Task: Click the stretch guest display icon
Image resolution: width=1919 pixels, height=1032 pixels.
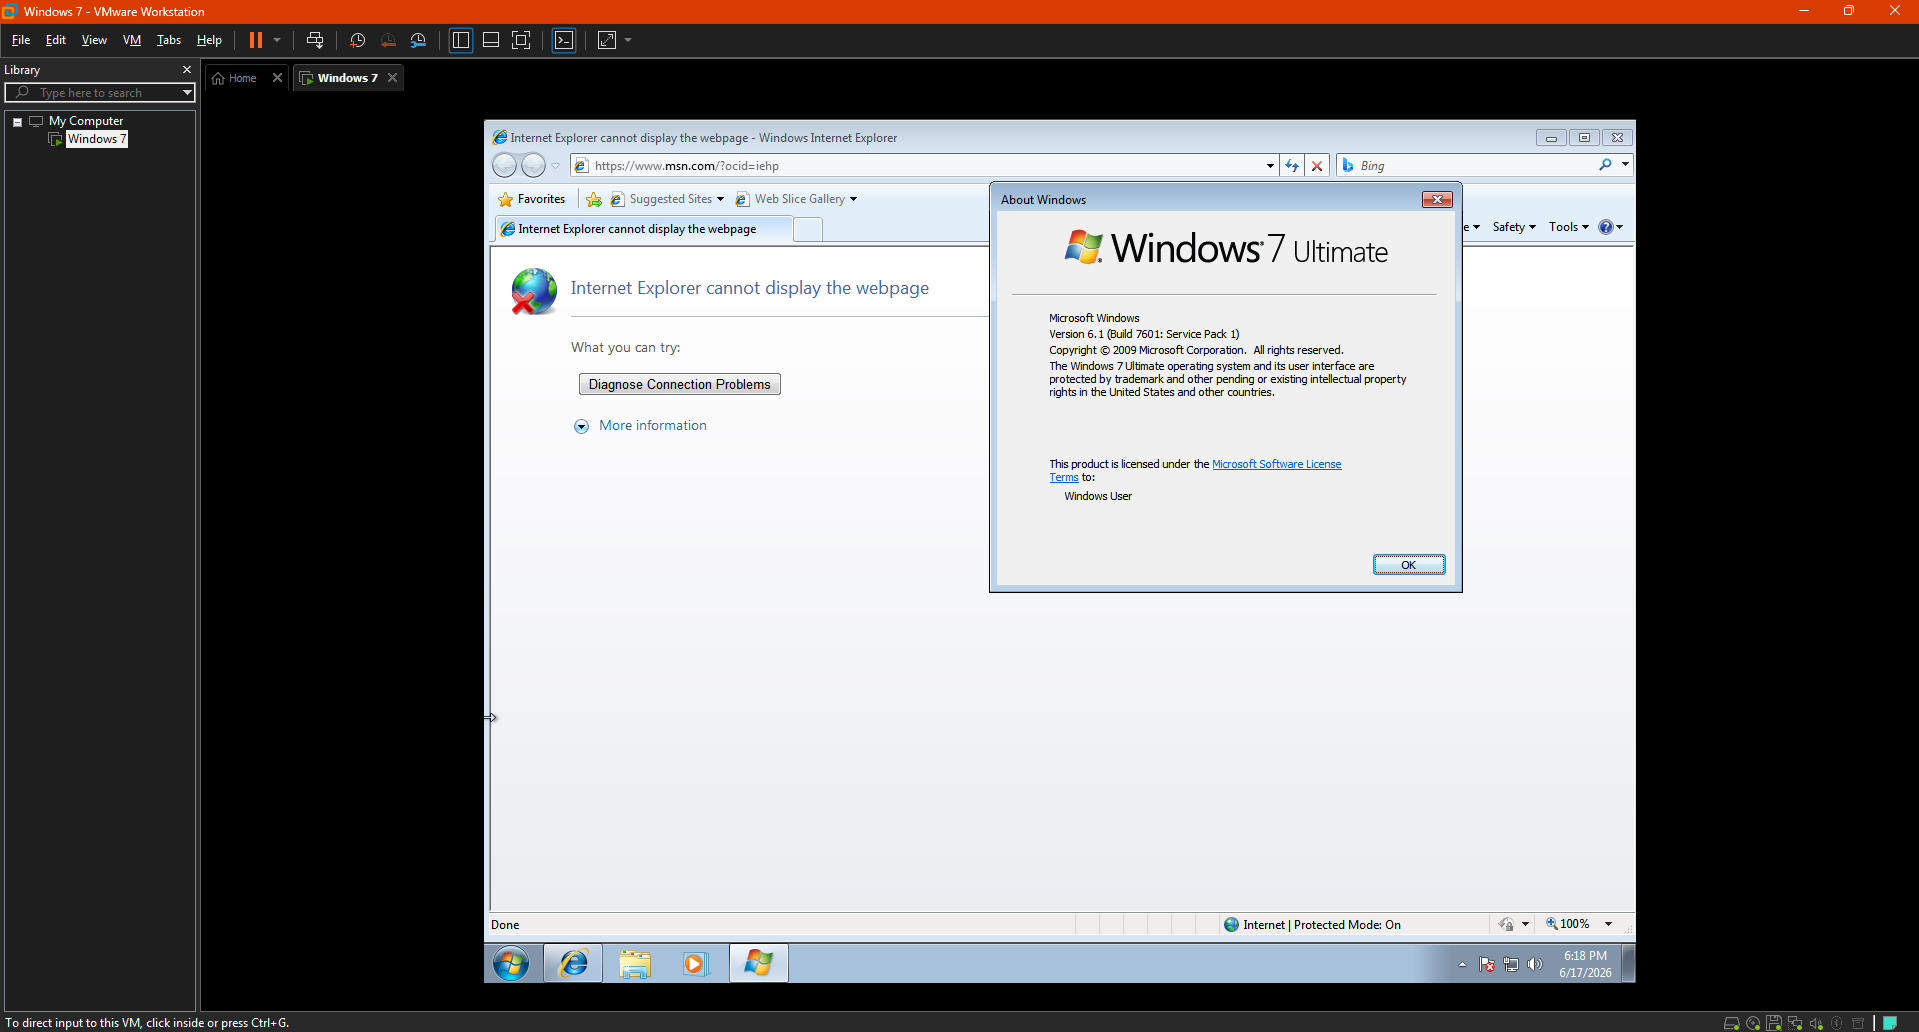Action: (x=607, y=40)
